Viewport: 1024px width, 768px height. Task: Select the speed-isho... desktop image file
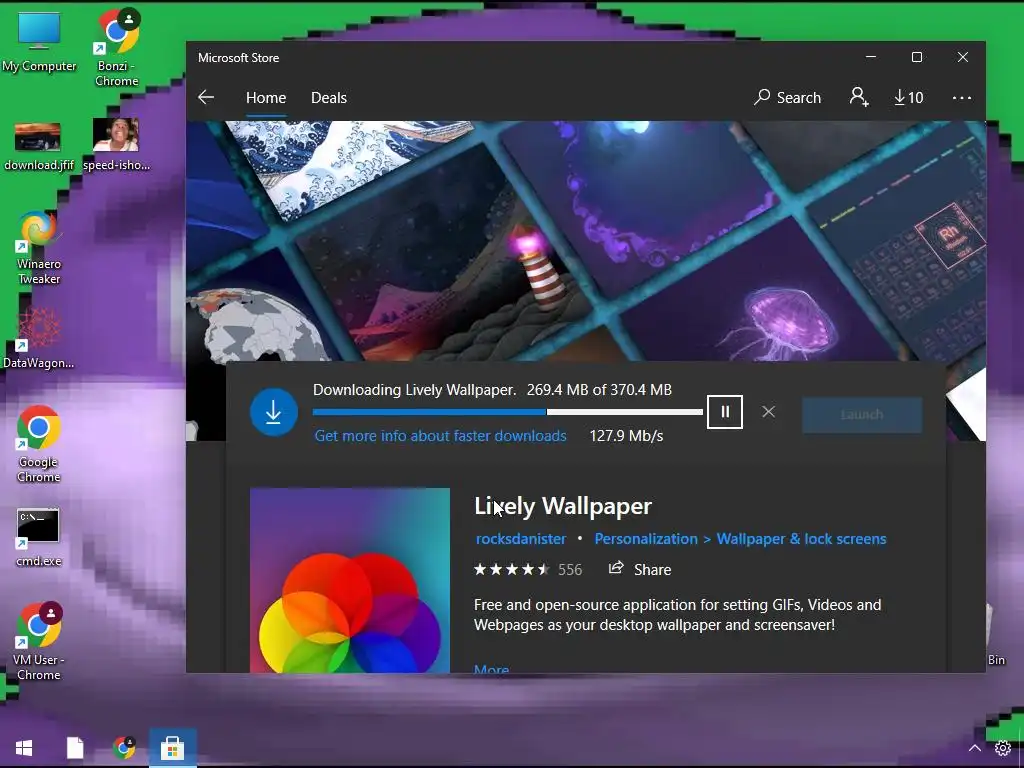click(116, 145)
